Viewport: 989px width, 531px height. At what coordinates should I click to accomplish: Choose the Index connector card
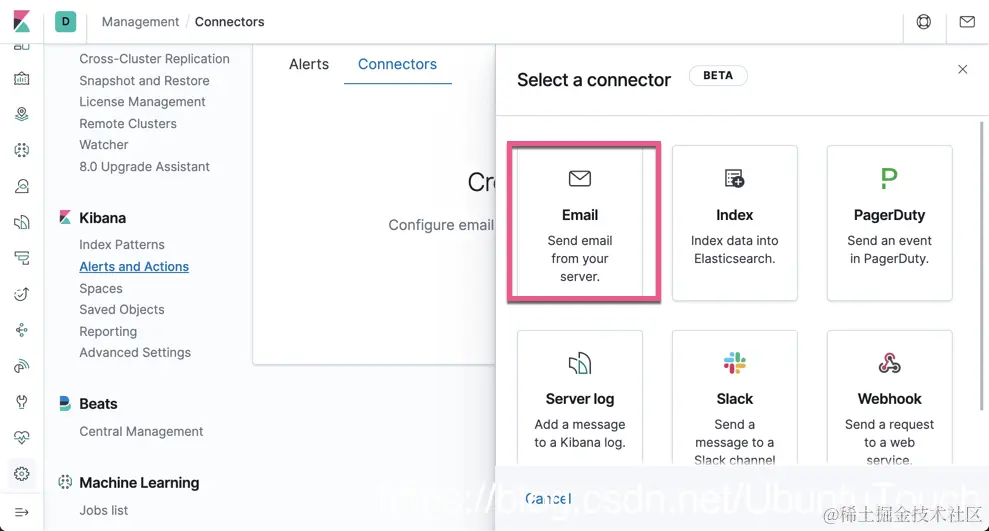(735, 223)
